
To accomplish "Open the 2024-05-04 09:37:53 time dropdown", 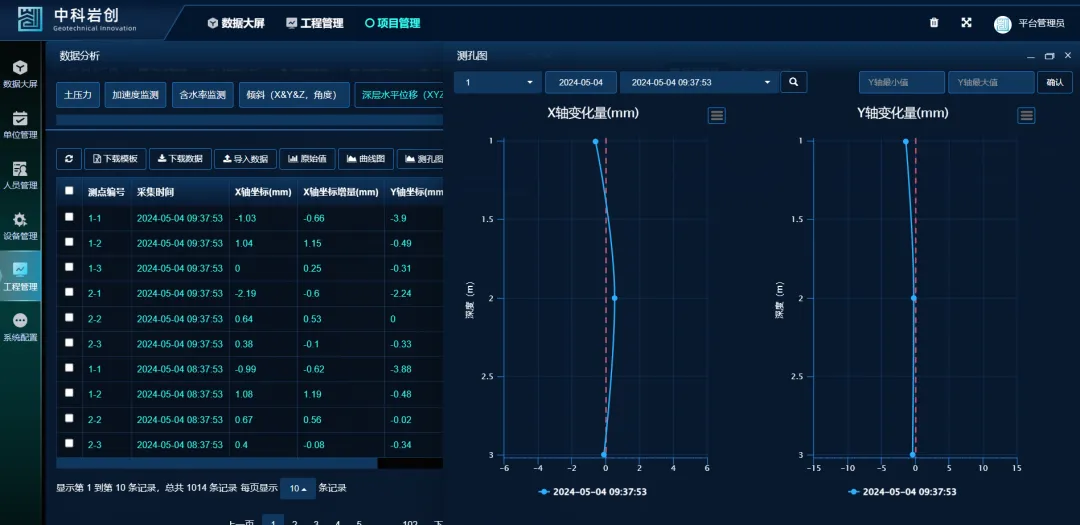I will (x=698, y=82).
